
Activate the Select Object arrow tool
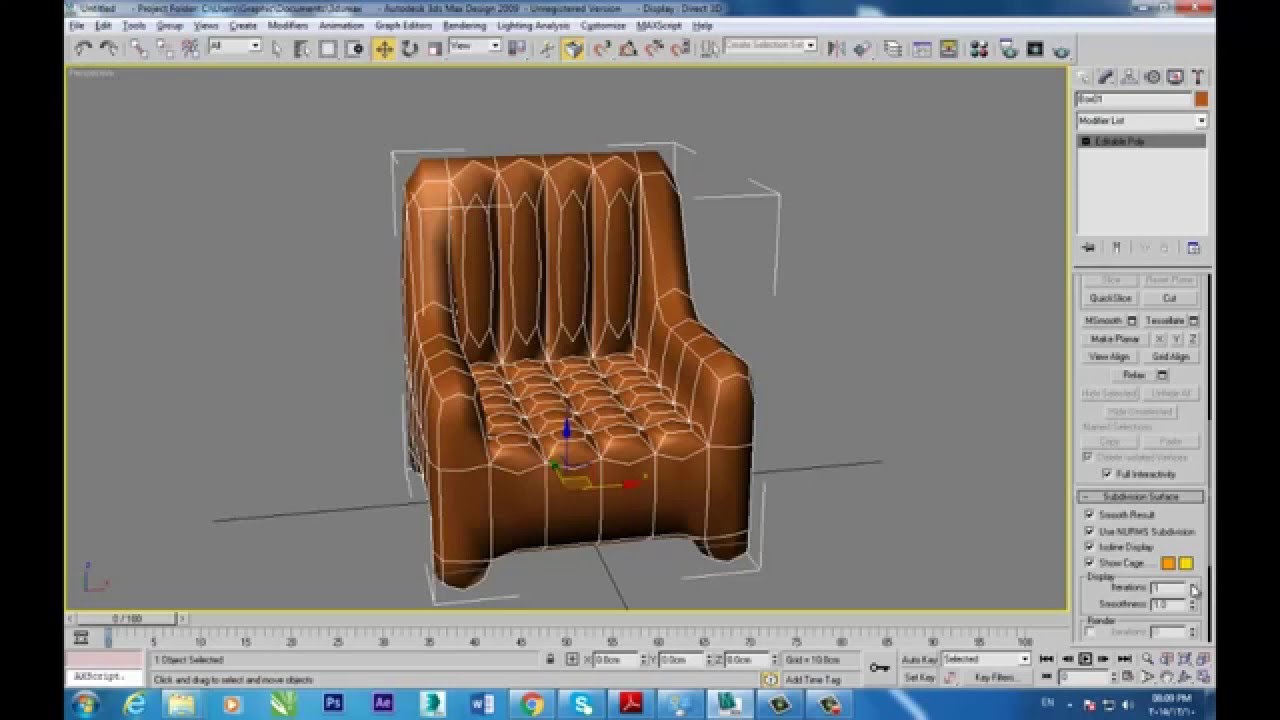tap(276, 48)
